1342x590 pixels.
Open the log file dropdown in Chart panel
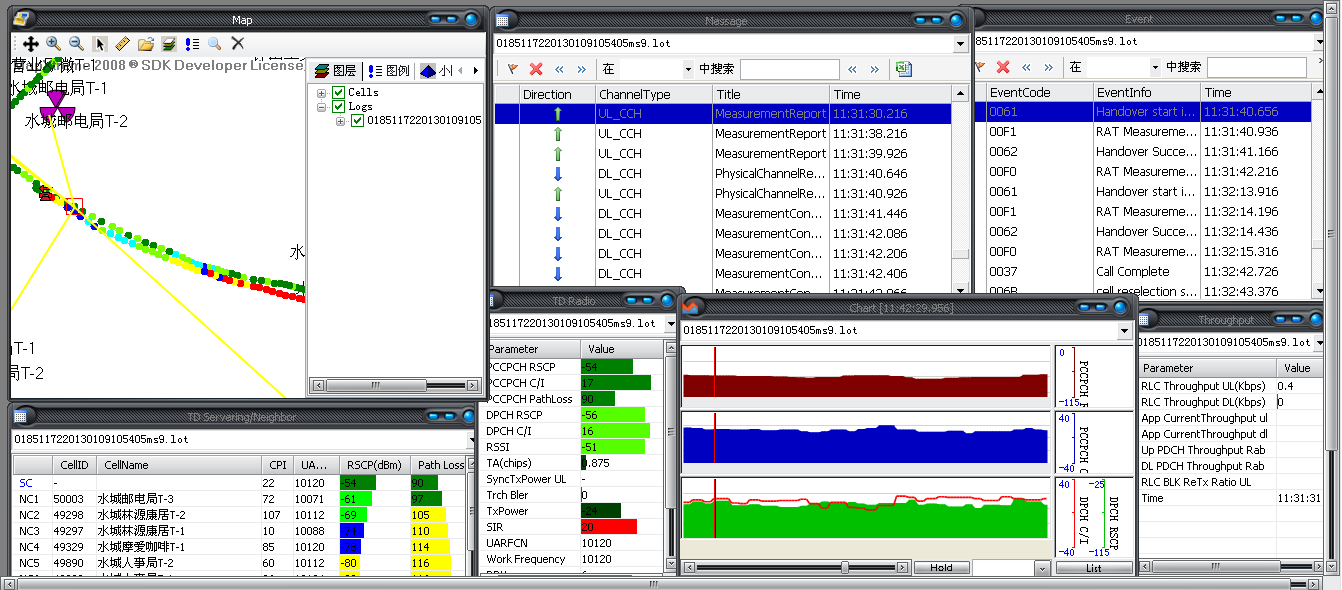[x=1125, y=331]
